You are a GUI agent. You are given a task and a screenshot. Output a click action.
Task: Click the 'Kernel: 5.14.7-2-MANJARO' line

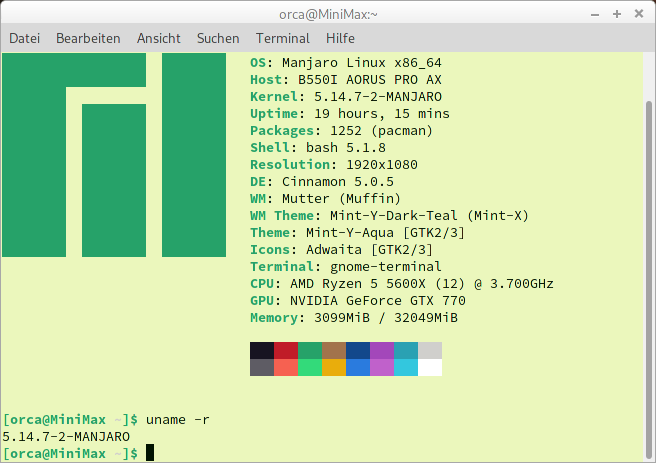click(x=346, y=97)
